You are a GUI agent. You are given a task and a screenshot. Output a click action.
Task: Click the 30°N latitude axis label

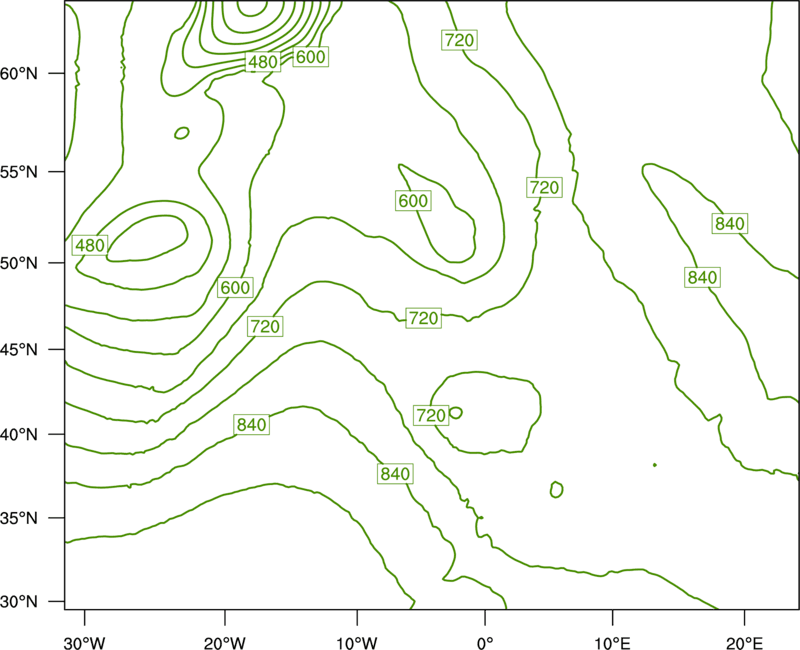[x=19, y=602]
